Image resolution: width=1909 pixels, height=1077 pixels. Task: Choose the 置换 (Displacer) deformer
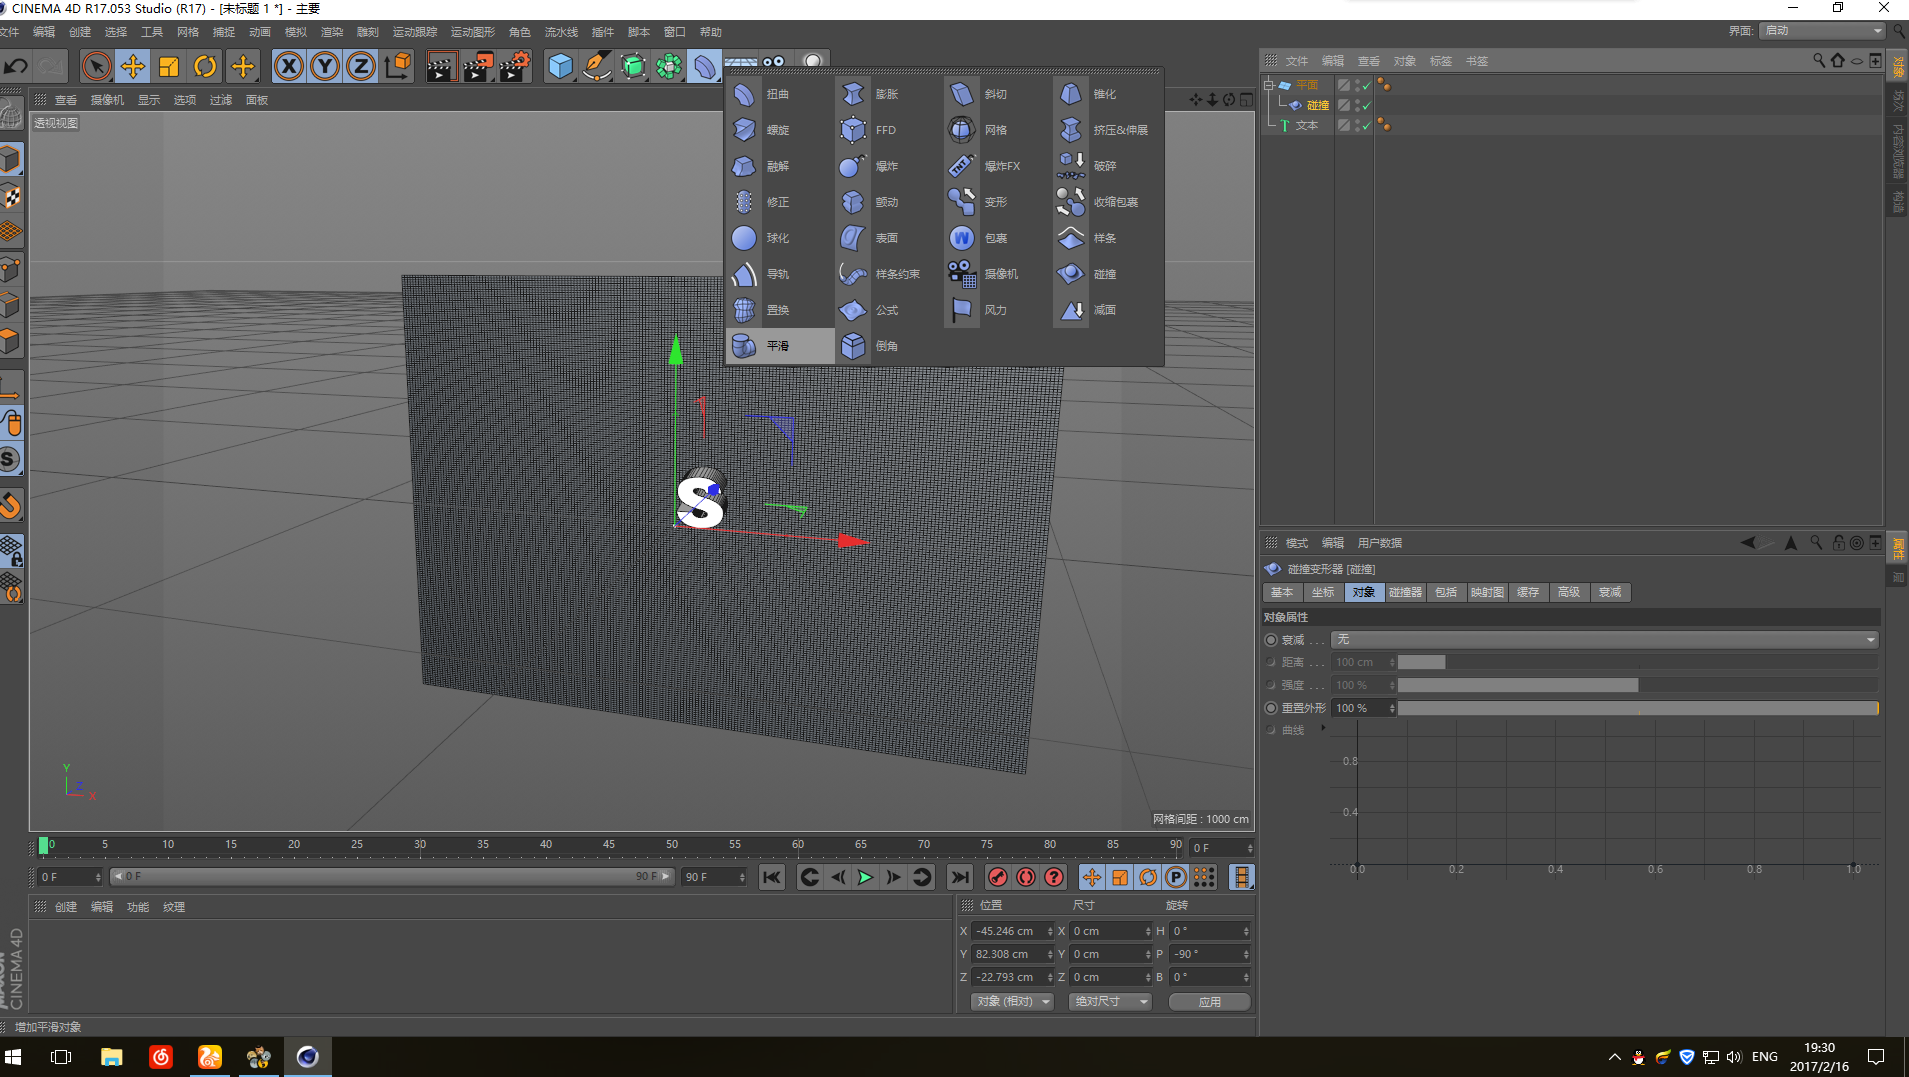(744, 310)
